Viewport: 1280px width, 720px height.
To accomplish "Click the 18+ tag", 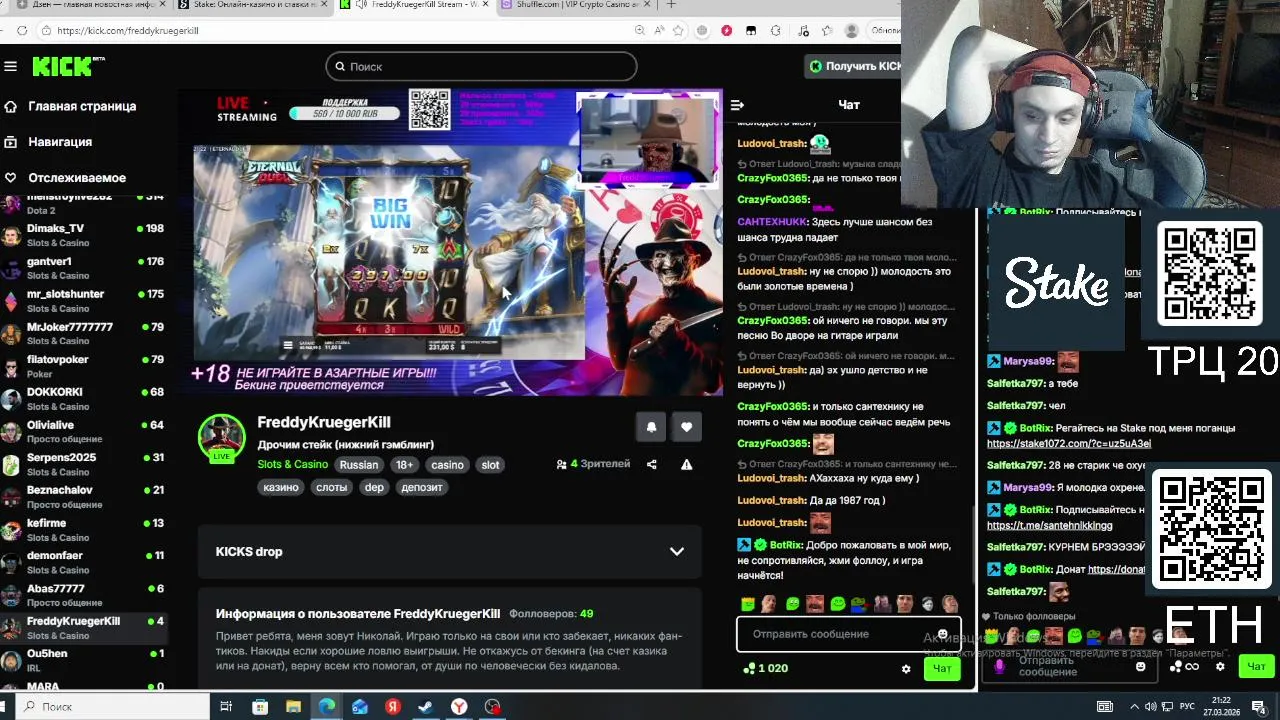I will [x=404, y=464].
